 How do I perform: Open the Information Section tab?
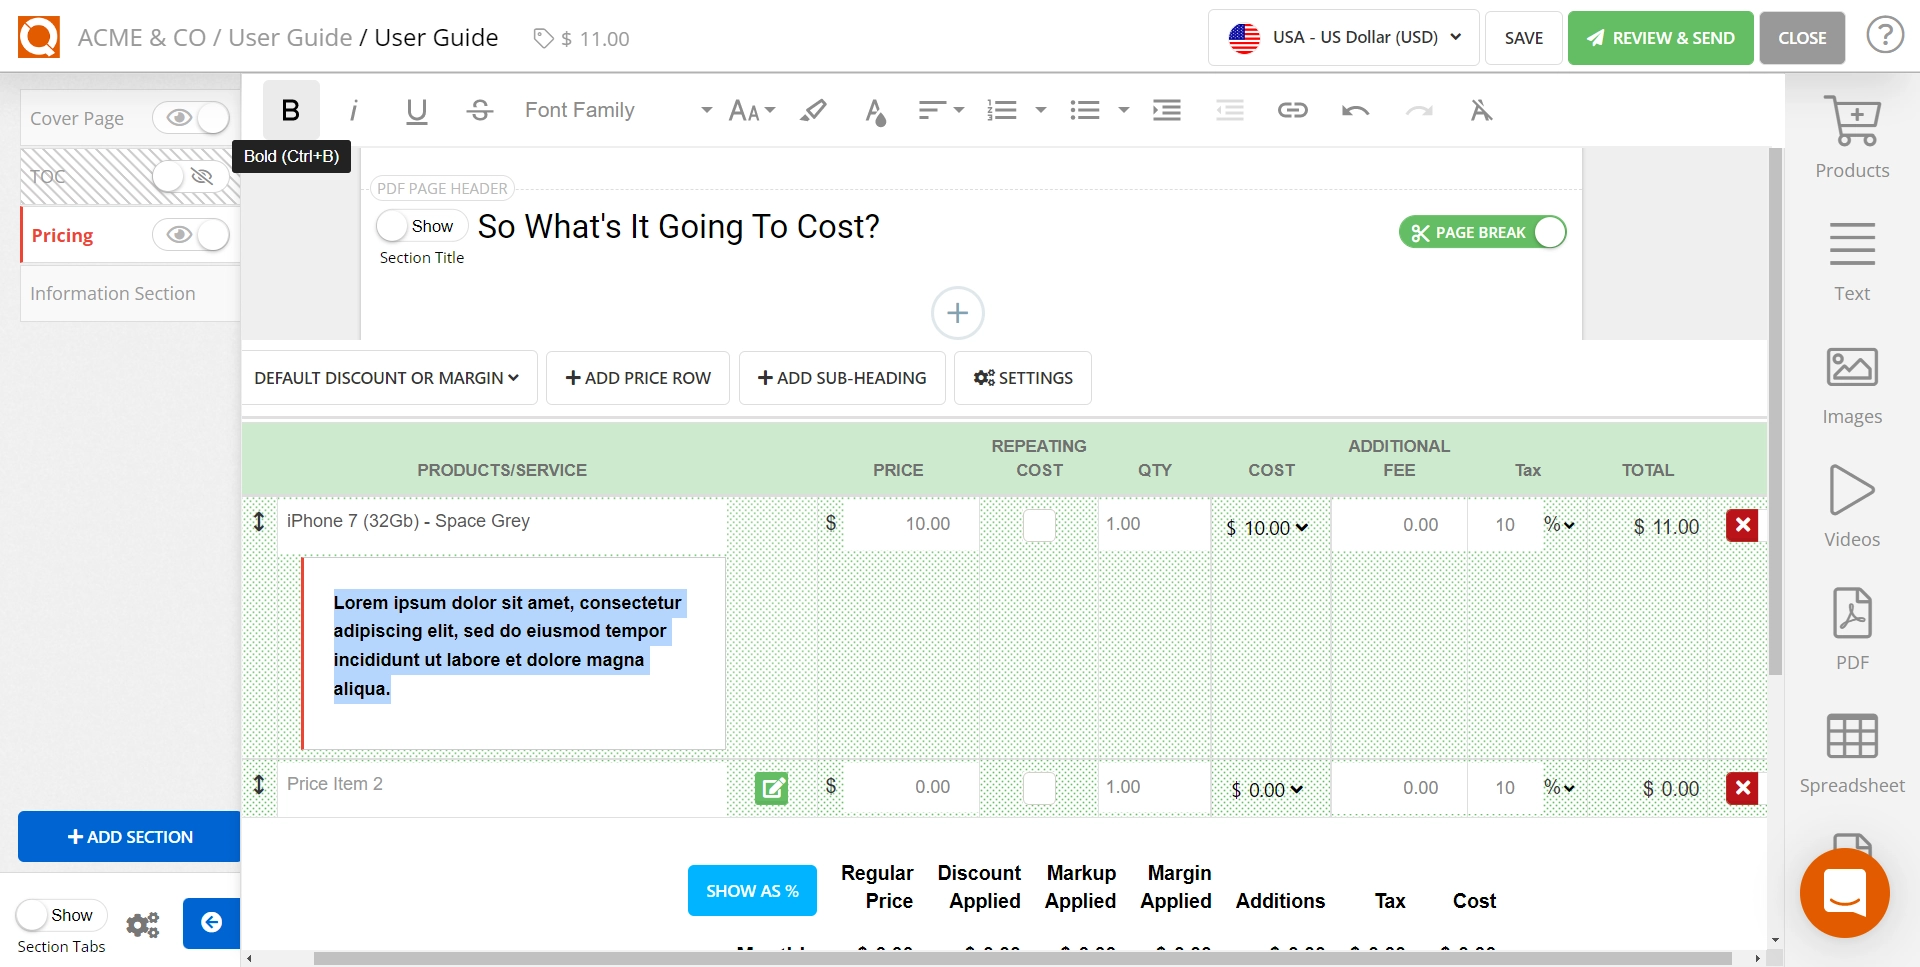113,293
